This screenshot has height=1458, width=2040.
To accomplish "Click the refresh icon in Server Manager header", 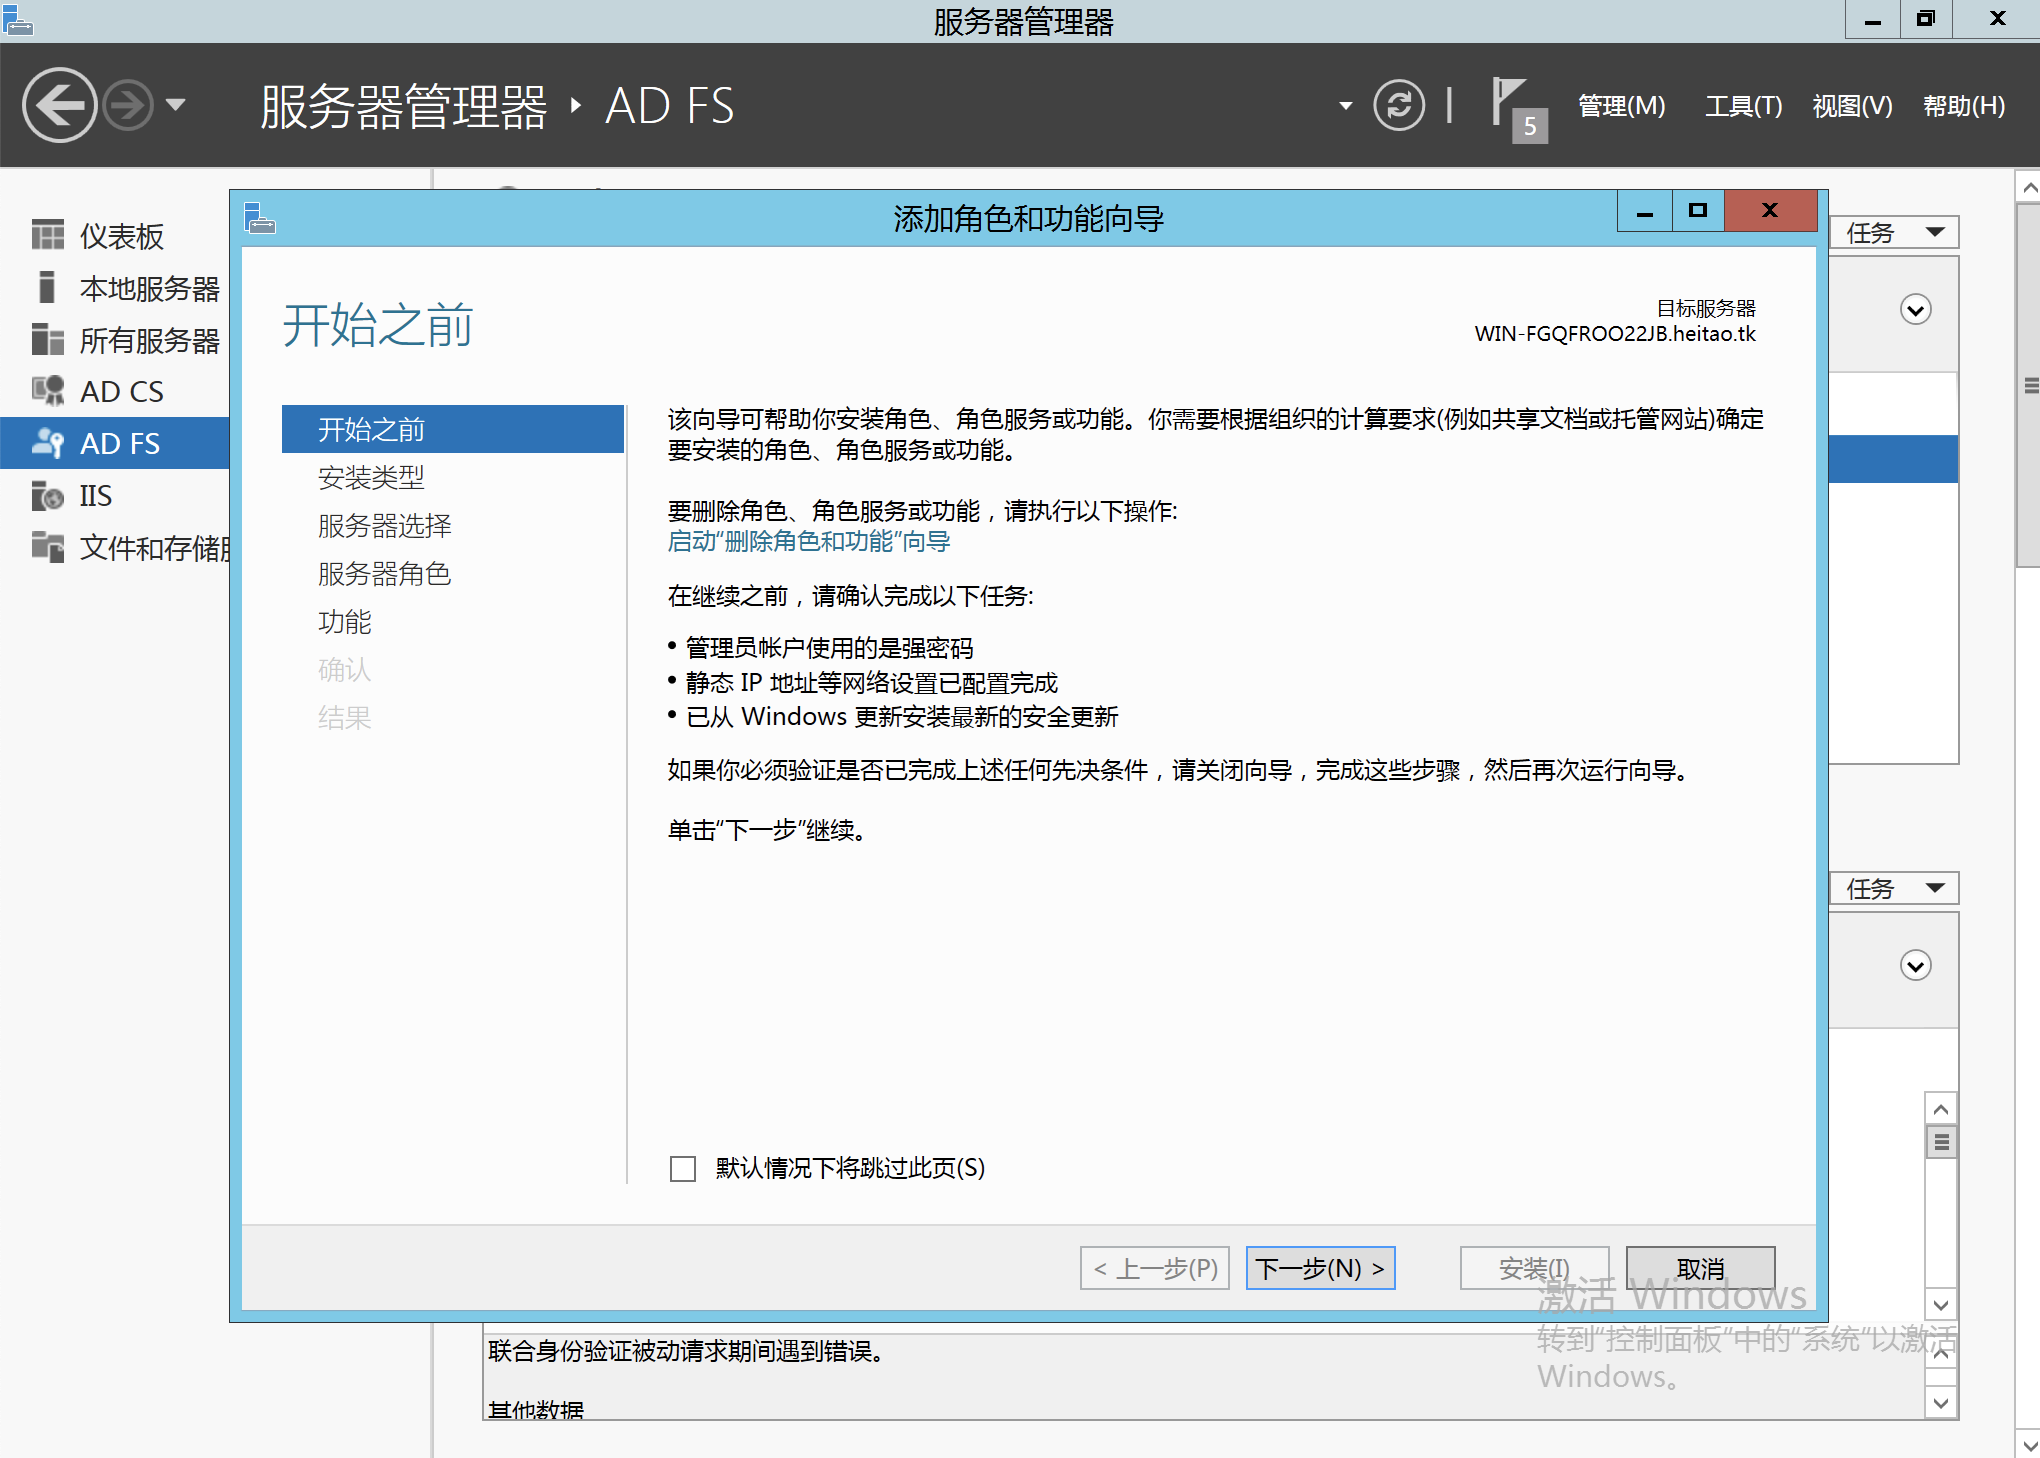I will (1398, 105).
